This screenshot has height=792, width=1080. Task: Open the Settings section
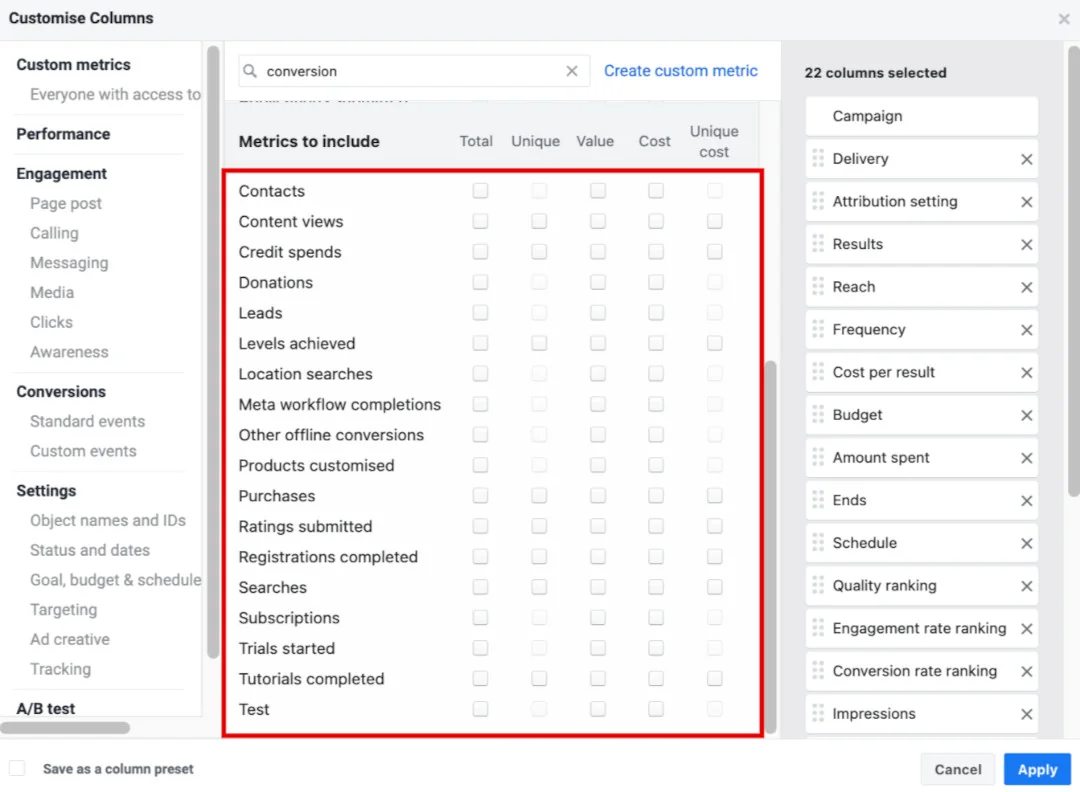coord(46,491)
